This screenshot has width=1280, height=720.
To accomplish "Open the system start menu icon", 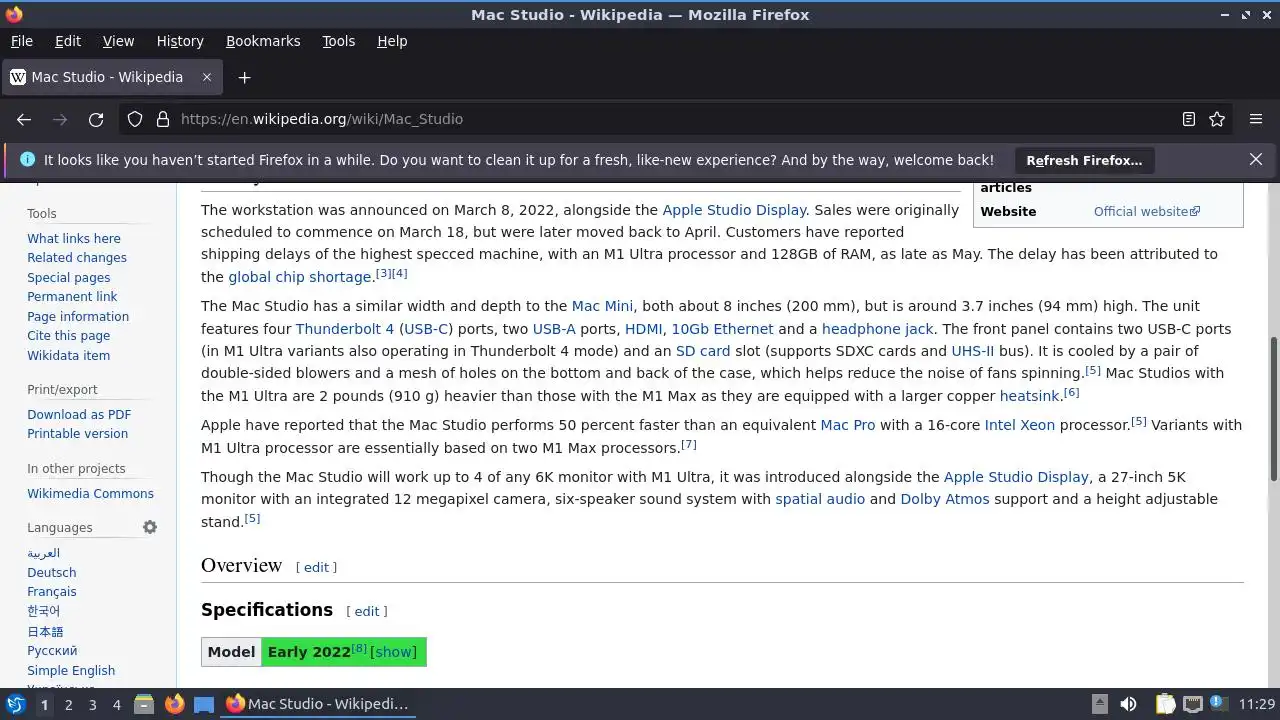I will (x=15, y=704).
